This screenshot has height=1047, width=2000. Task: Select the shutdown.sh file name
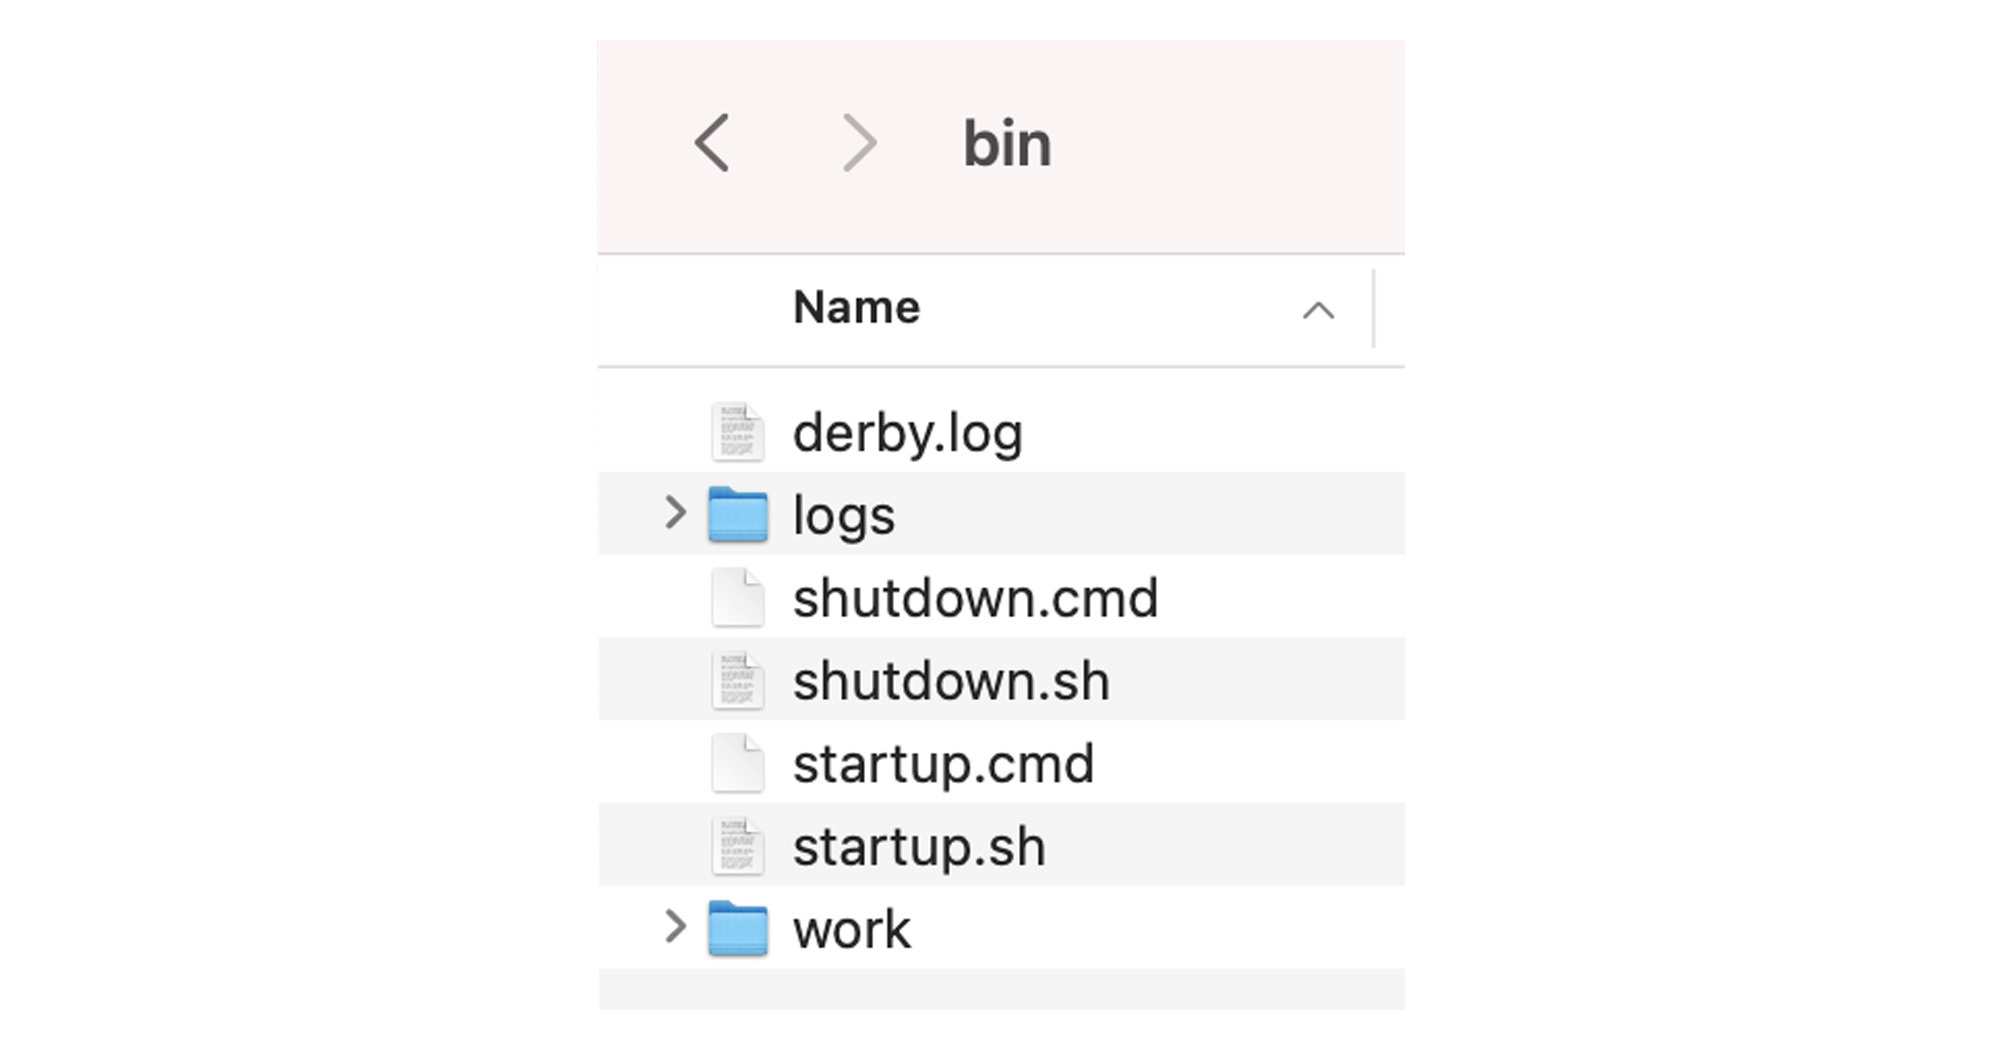click(x=951, y=681)
